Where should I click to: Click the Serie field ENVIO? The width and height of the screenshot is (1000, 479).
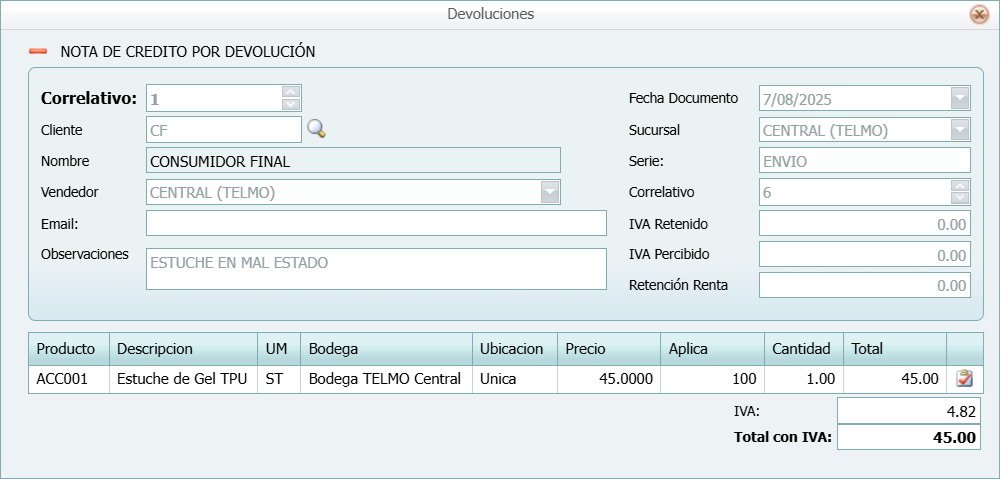point(865,161)
